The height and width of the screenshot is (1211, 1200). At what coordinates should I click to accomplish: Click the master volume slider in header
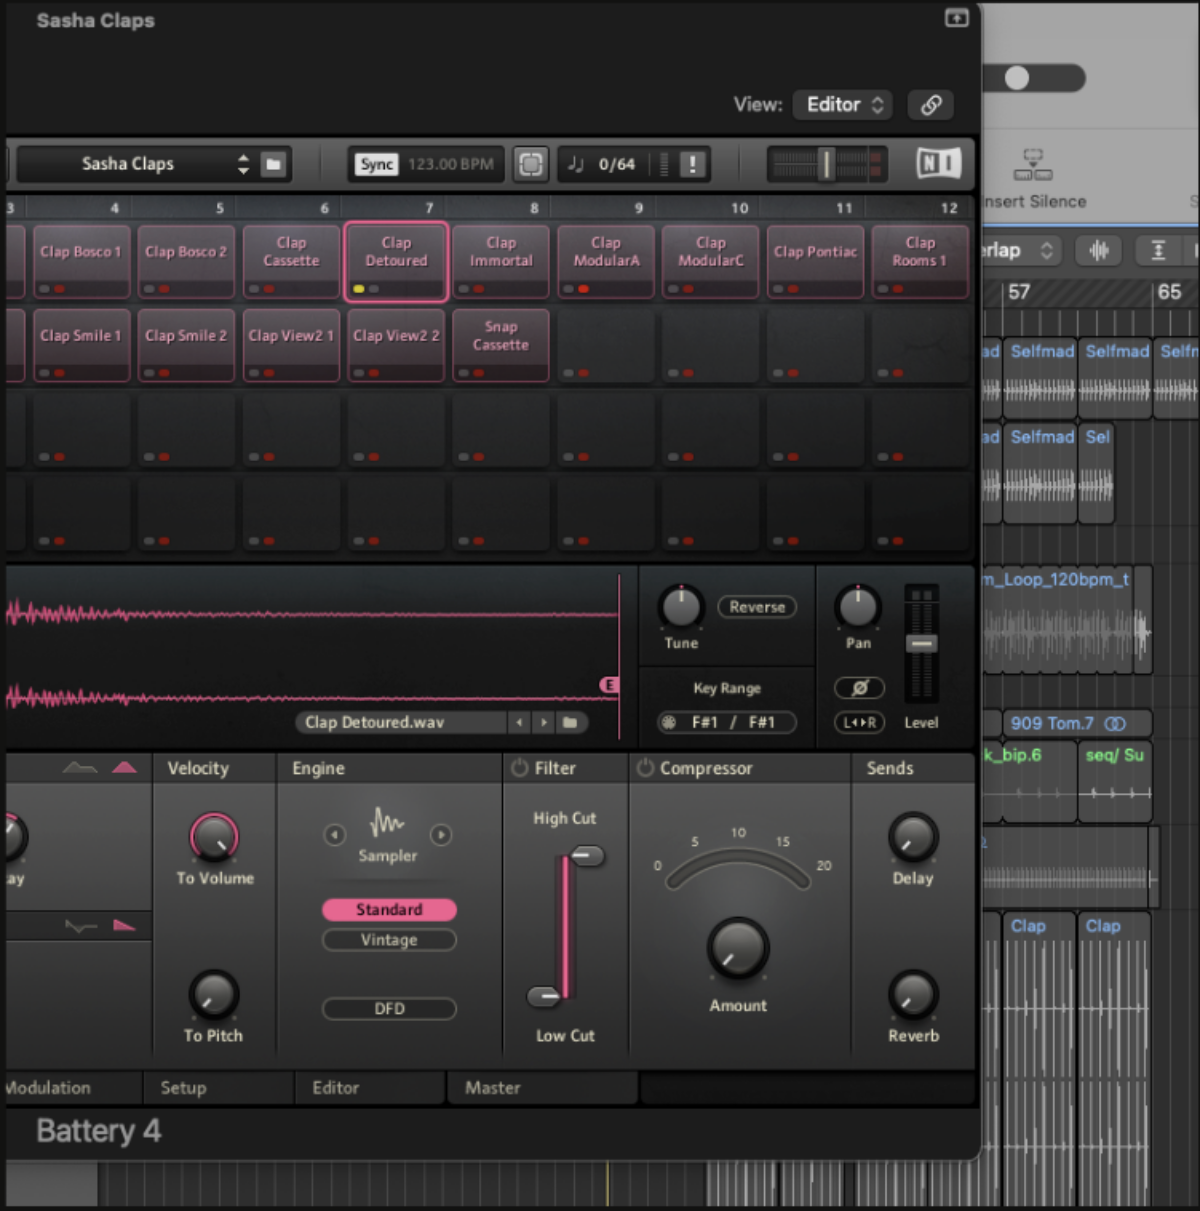[x=826, y=164]
